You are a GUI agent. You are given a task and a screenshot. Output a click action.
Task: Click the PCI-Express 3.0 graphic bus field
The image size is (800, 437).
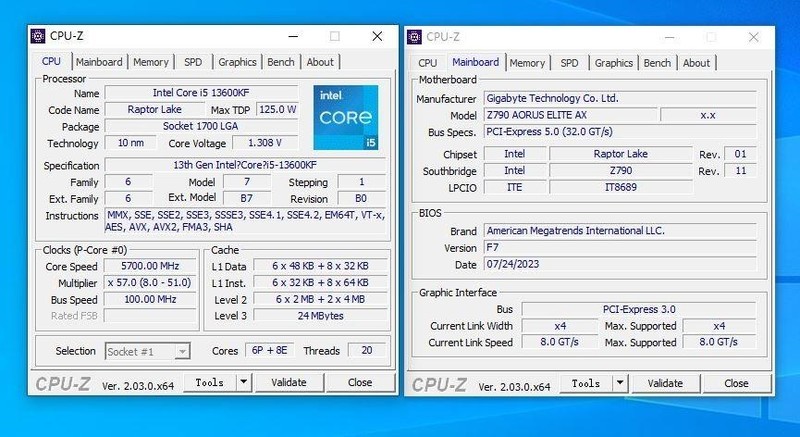pos(639,309)
